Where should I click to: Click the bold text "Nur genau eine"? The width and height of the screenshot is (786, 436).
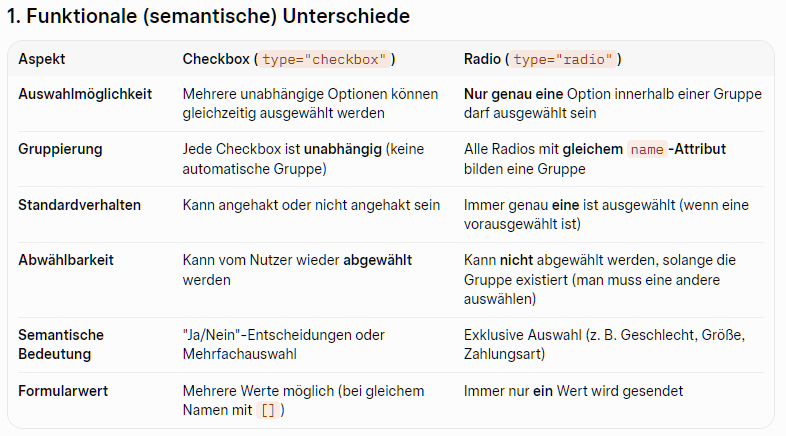click(511, 94)
